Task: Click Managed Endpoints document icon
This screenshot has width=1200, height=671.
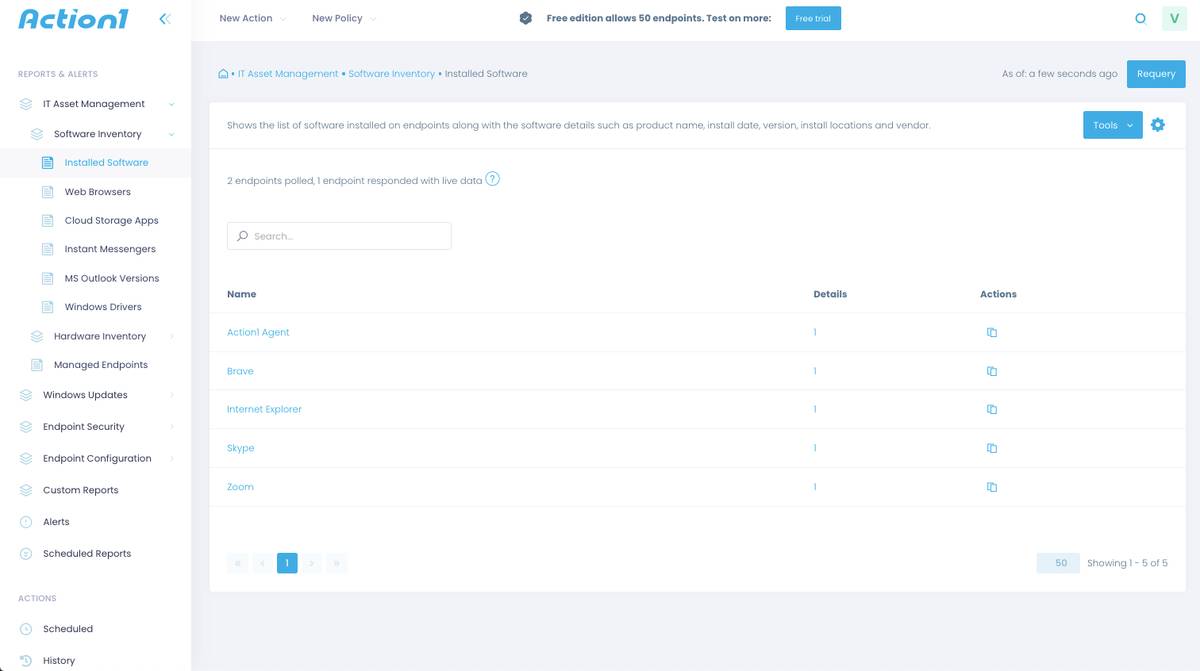Action: (37, 365)
